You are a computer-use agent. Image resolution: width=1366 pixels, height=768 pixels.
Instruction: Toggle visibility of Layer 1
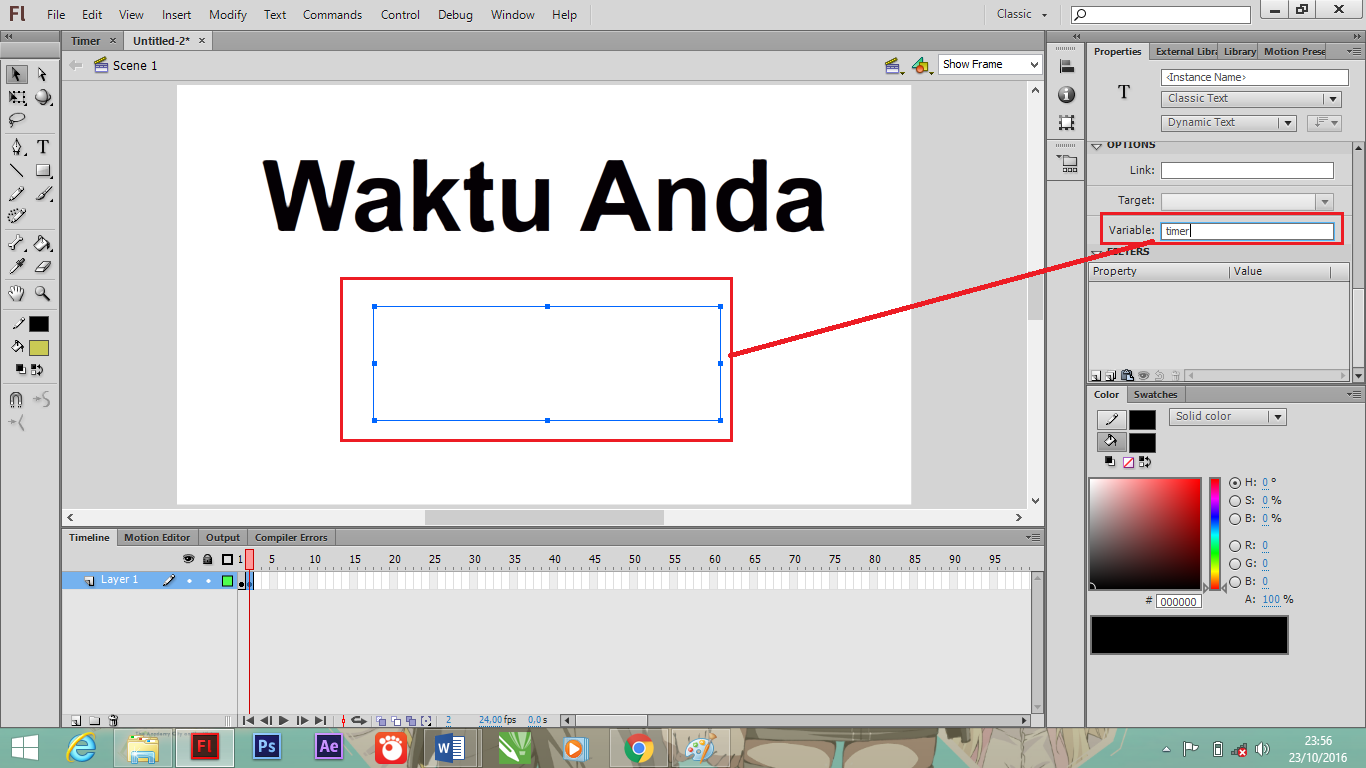pos(189,580)
